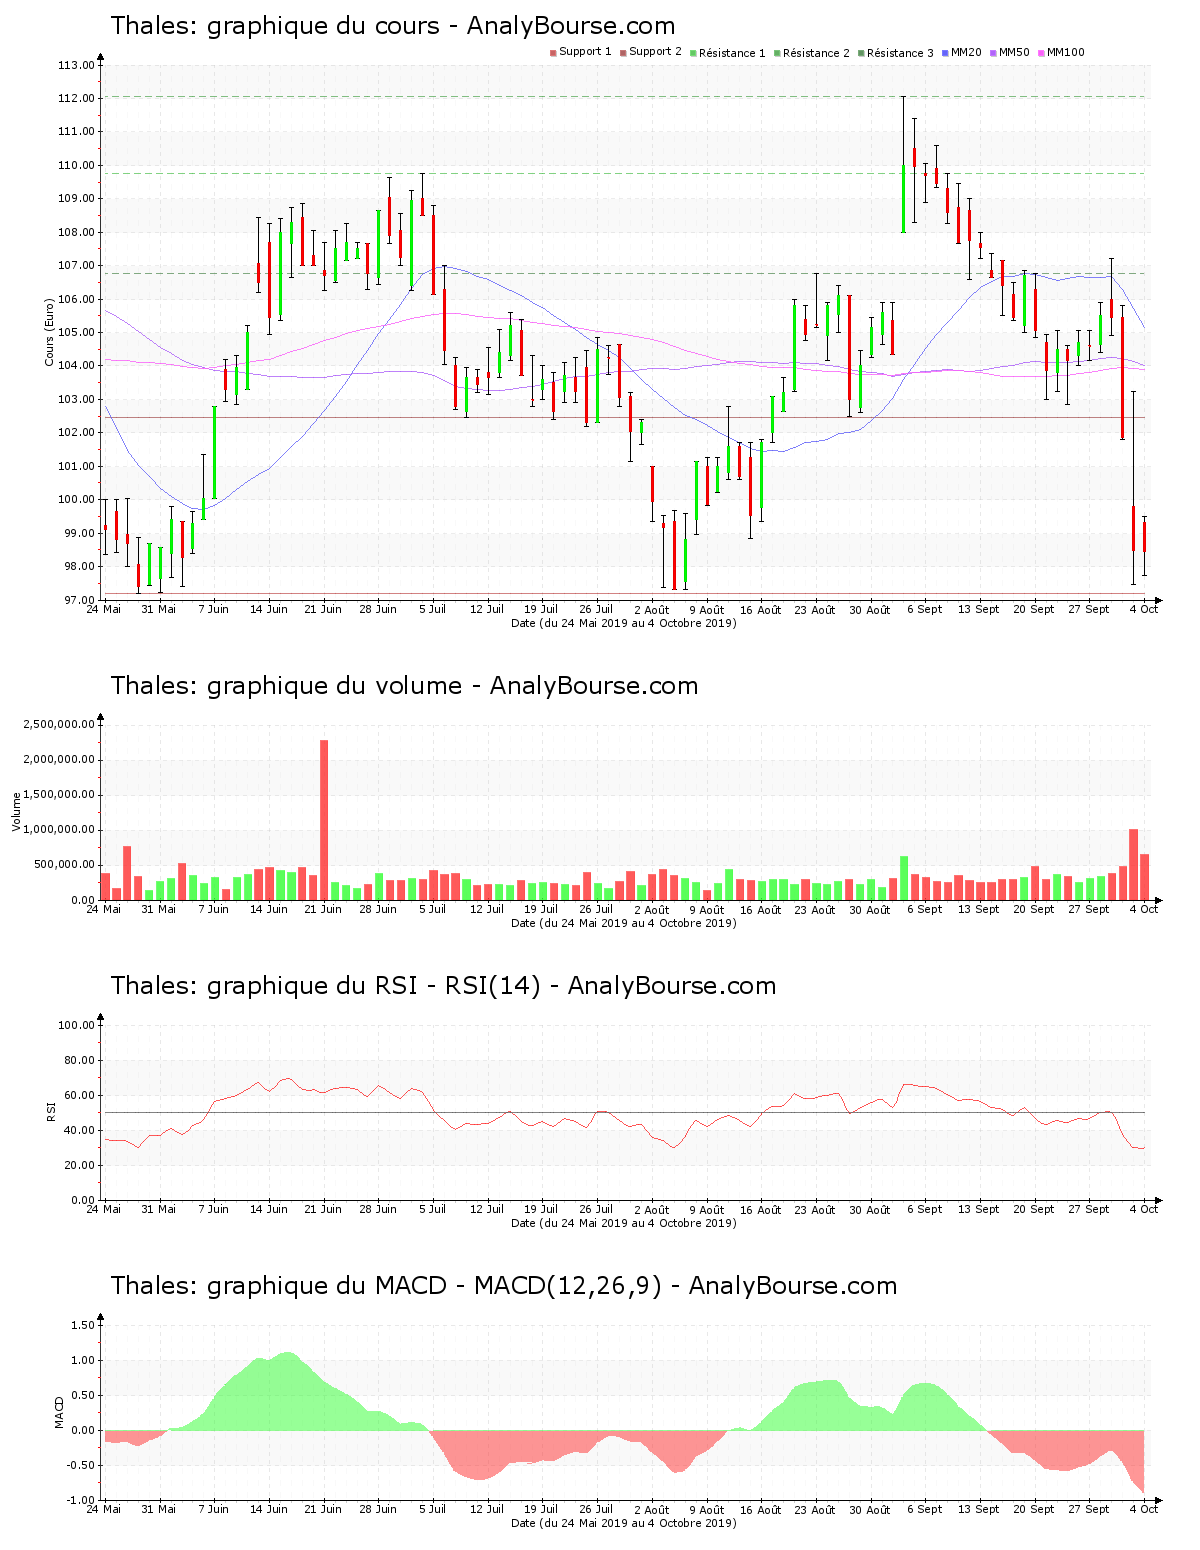Click '24 Mai' date on price chart
Screen dimensions: 1200x1550
(x=103, y=609)
